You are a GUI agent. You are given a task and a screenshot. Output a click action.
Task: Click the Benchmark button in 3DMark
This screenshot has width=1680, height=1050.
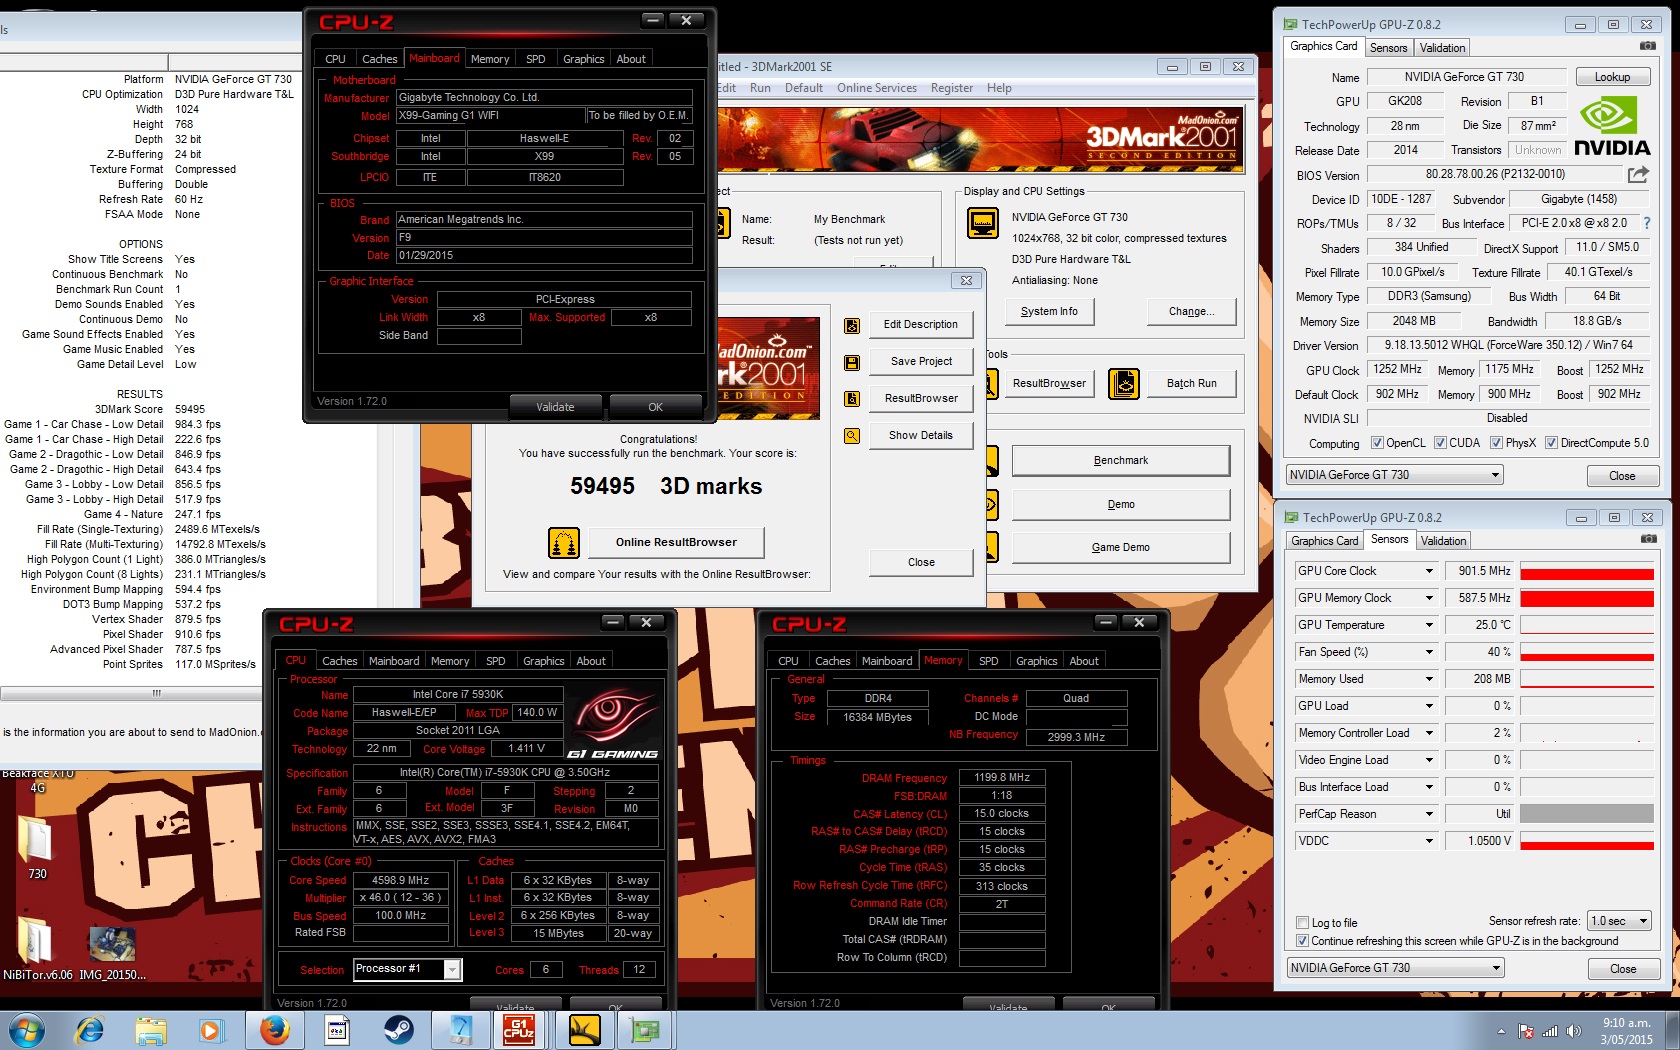[1121, 461]
